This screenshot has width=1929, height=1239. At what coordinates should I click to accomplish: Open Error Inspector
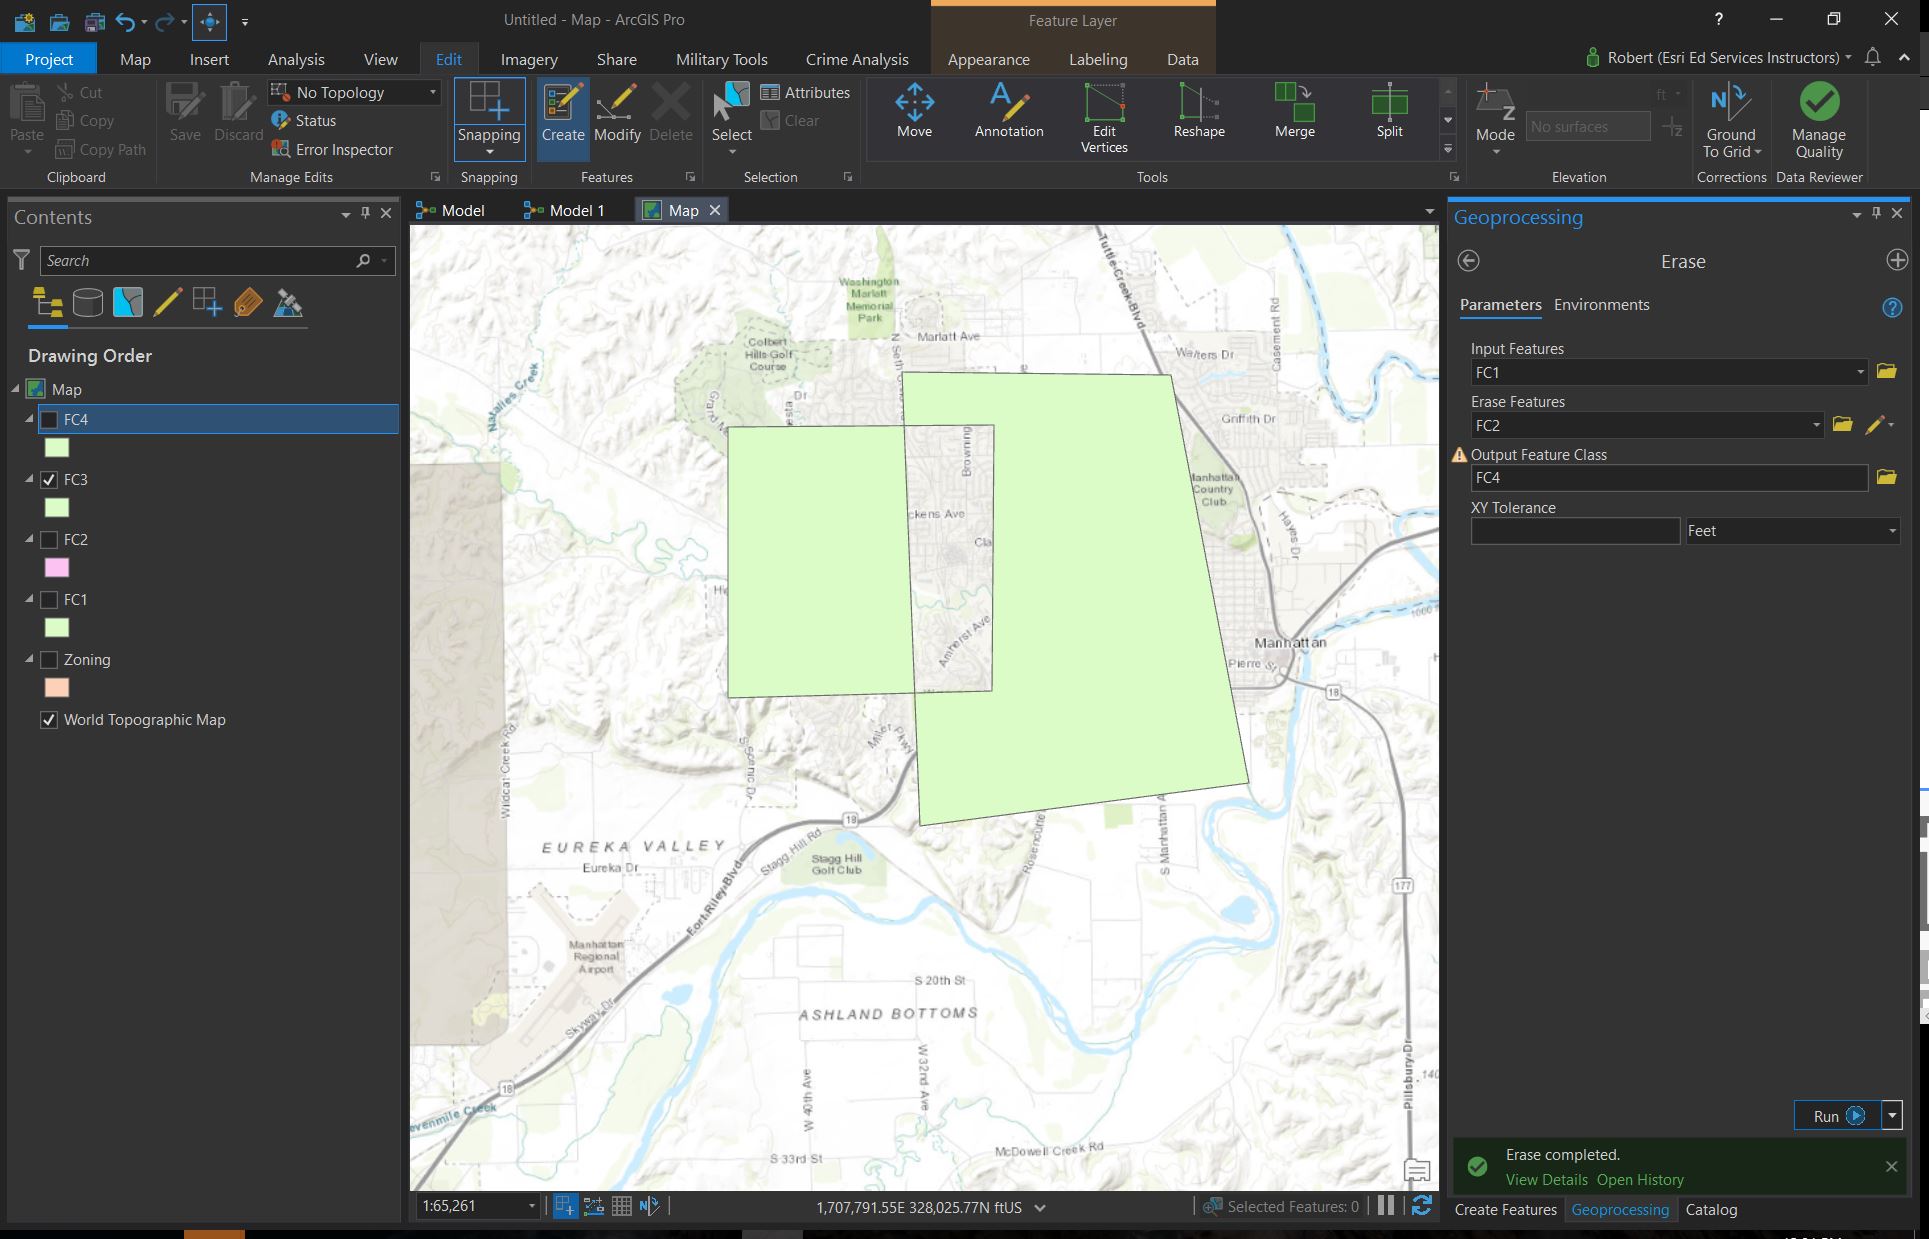[334, 149]
